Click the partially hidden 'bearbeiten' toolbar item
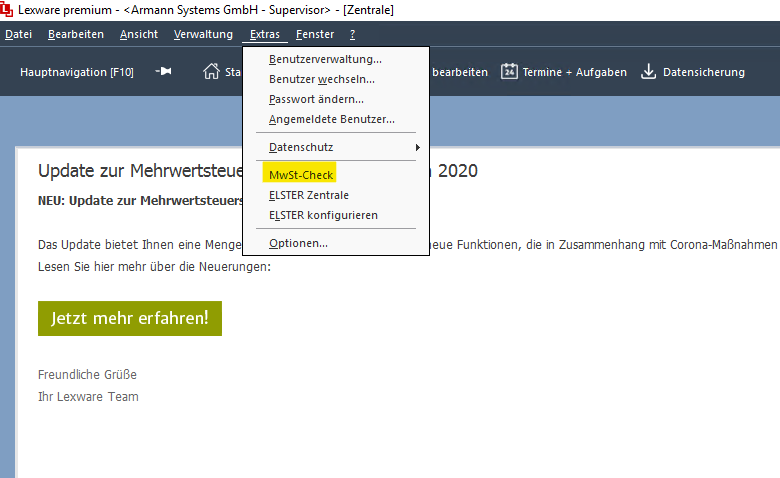Screen dimensions: 780x478 (x=460, y=72)
